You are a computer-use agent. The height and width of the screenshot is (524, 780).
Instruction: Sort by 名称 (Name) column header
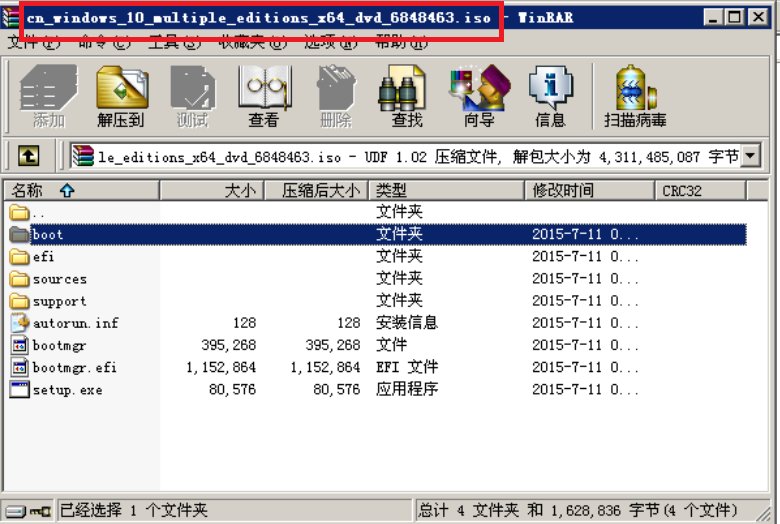pos(82,190)
